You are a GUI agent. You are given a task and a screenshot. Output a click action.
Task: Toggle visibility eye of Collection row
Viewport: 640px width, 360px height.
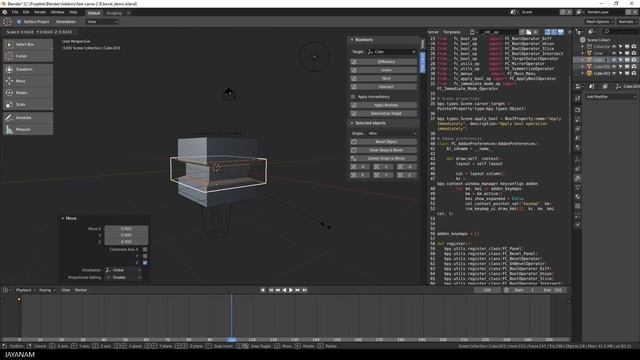(613, 47)
